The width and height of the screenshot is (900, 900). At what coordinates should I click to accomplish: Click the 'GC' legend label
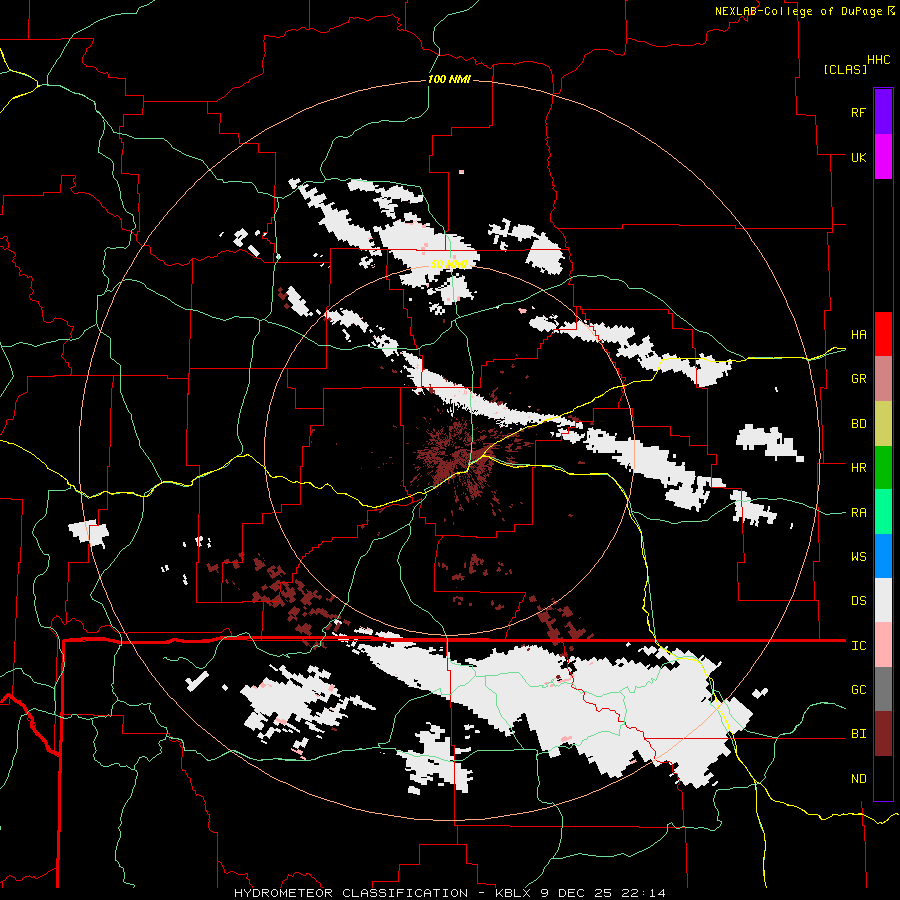[858, 690]
